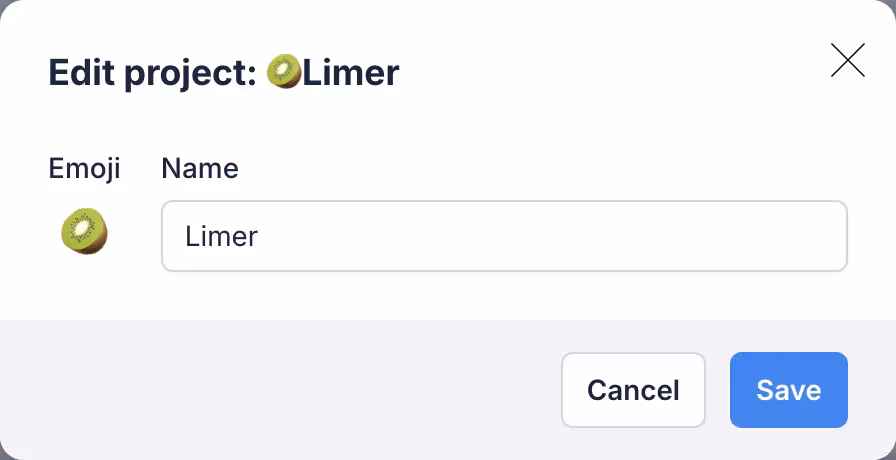
Task: Click the X in the top-right corner
Action: (847, 61)
